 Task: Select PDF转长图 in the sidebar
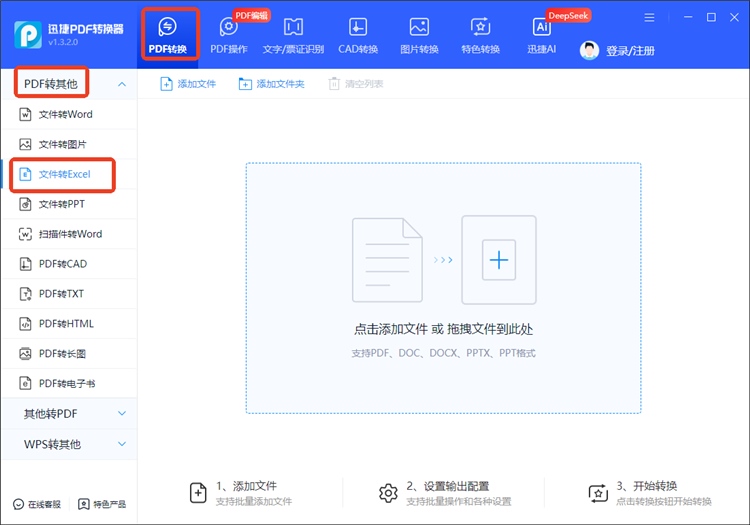pyautogui.click(x=69, y=353)
